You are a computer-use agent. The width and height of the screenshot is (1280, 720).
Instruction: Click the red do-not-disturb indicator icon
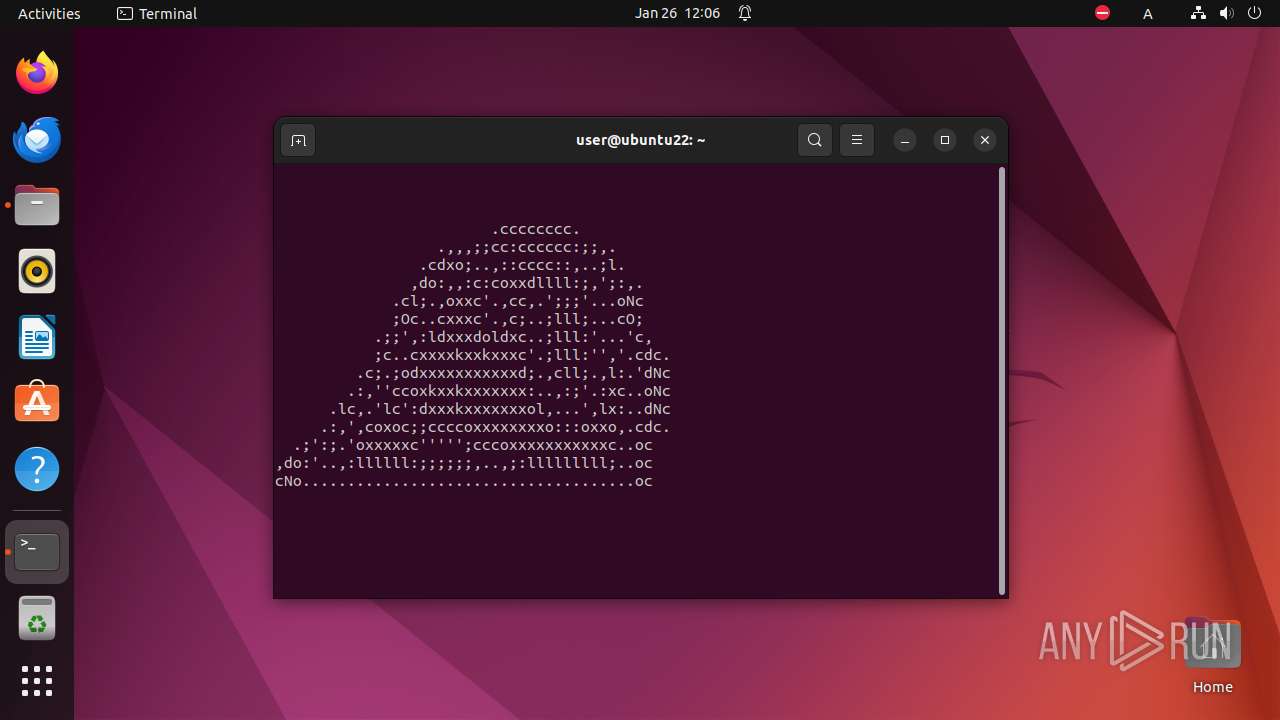1102,13
